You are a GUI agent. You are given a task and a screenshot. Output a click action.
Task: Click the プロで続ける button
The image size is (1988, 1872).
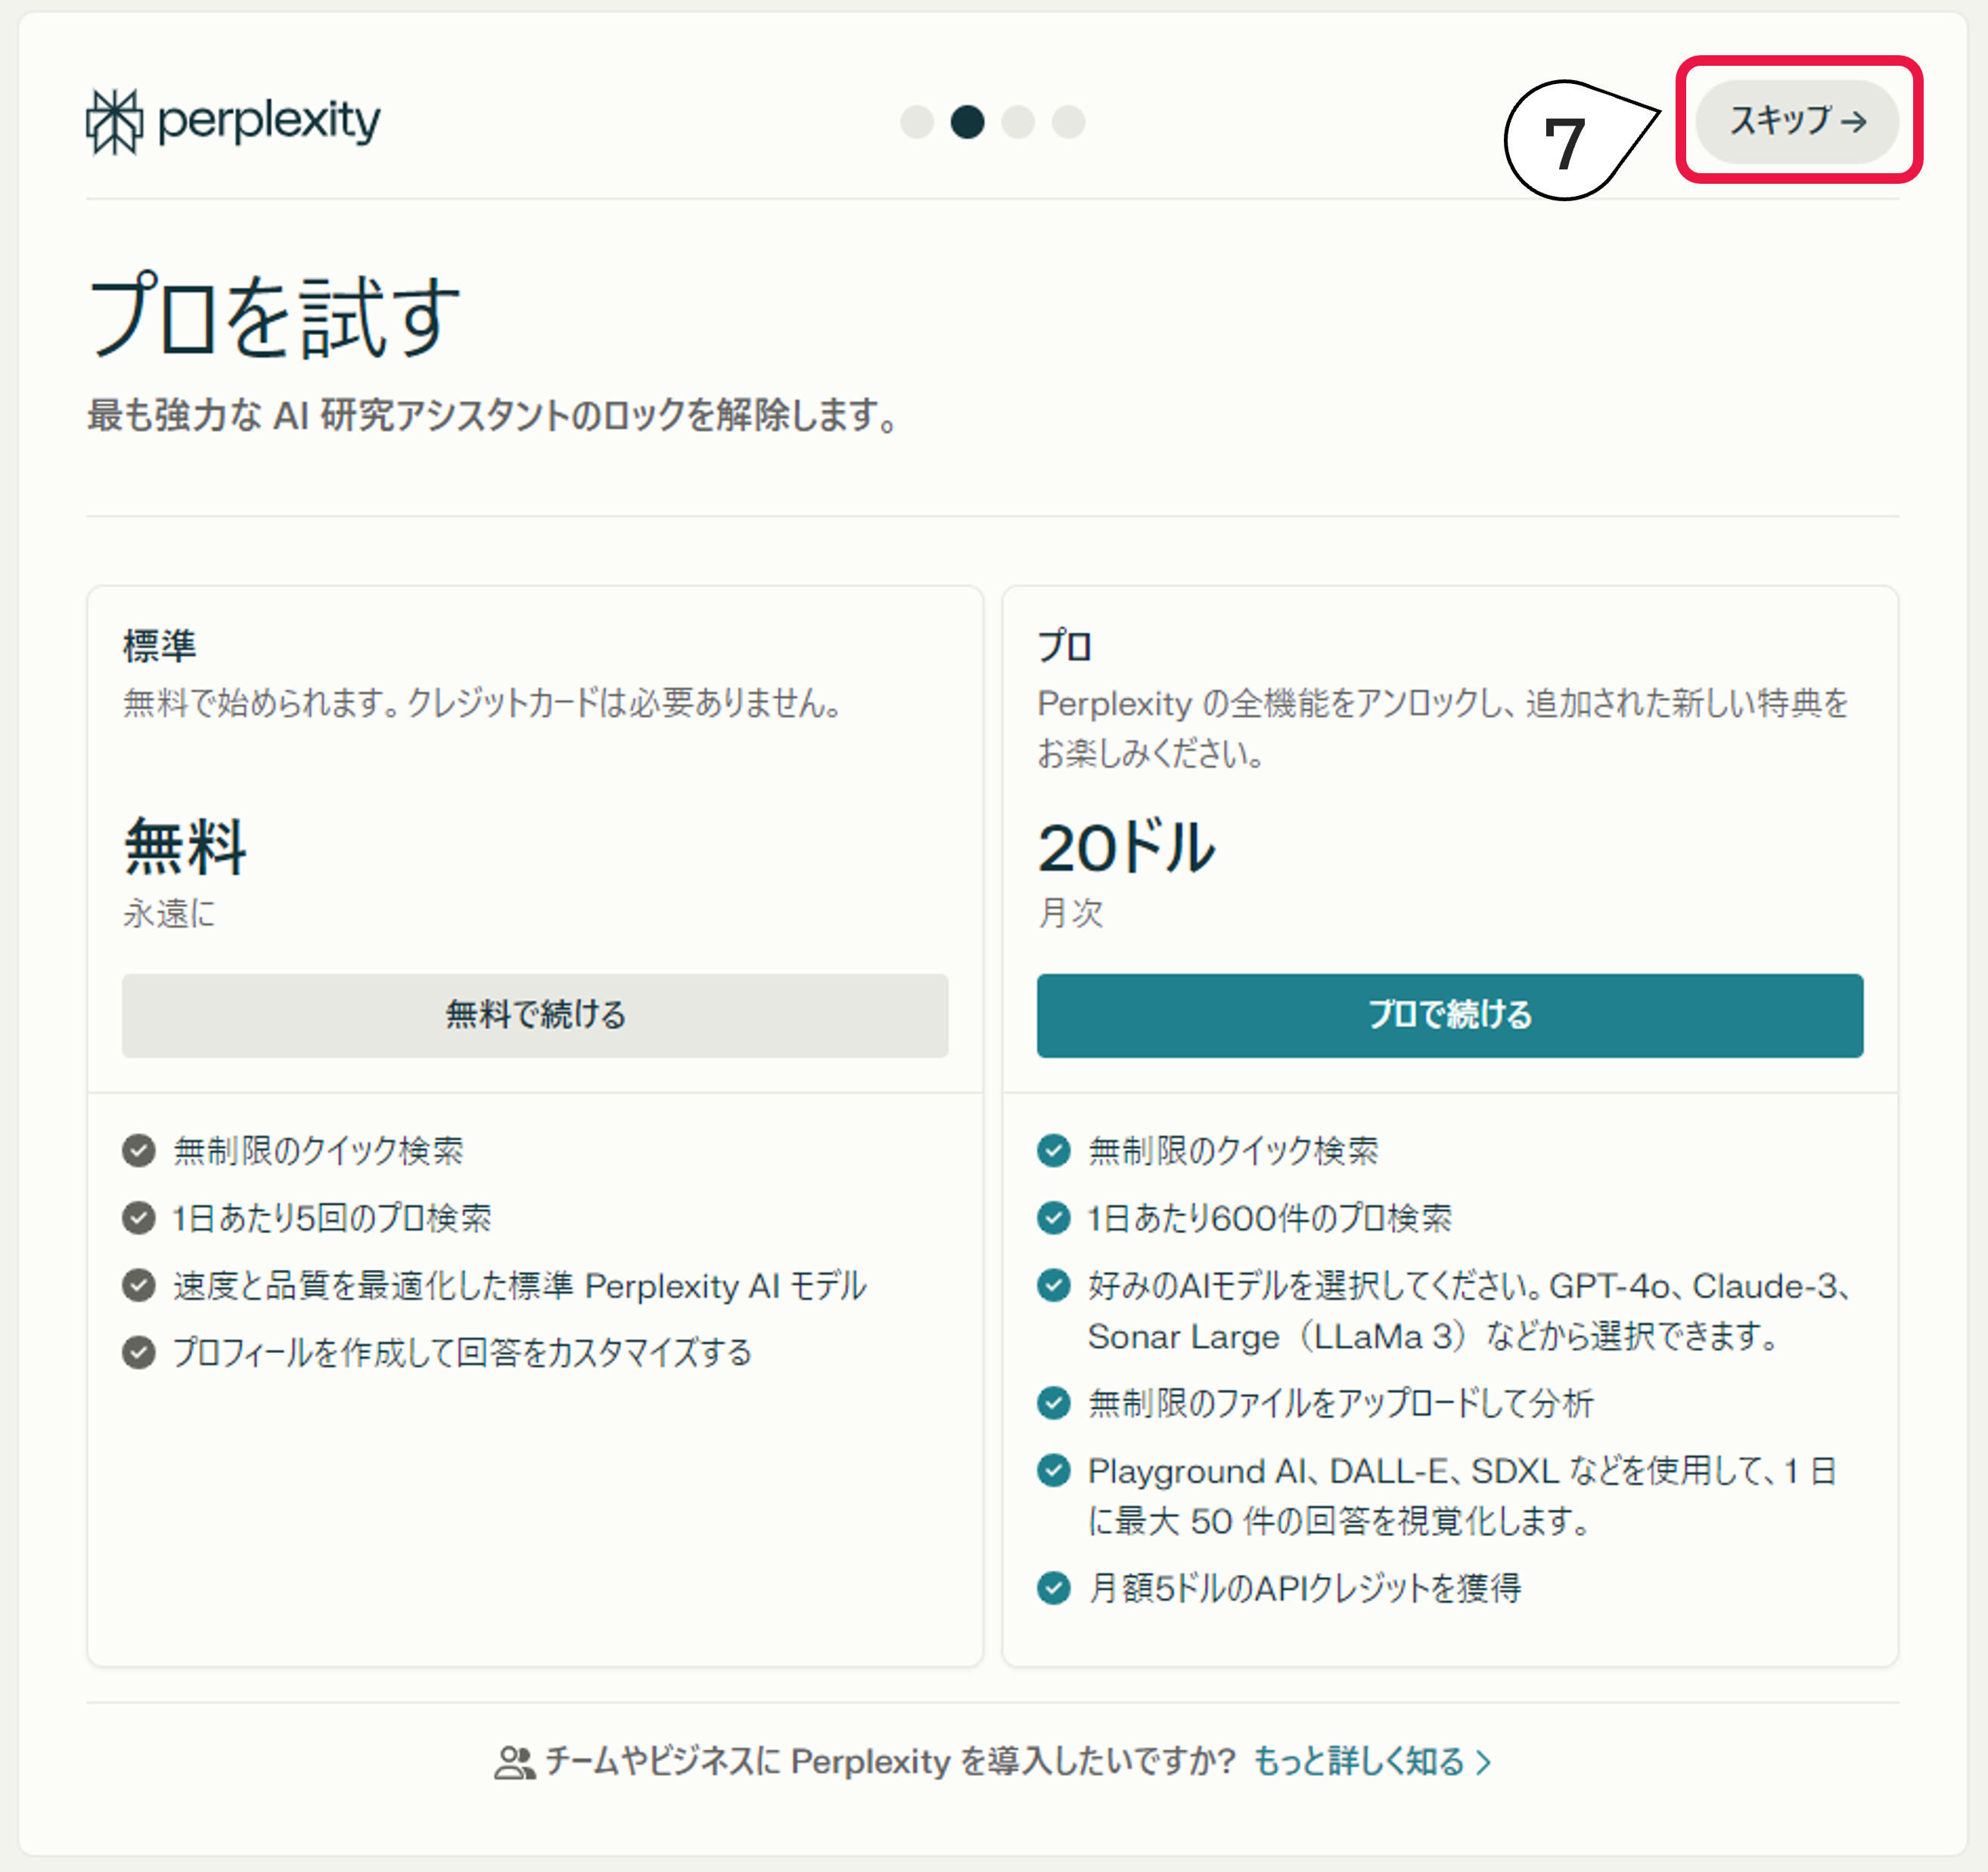click(x=1450, y=1015)
